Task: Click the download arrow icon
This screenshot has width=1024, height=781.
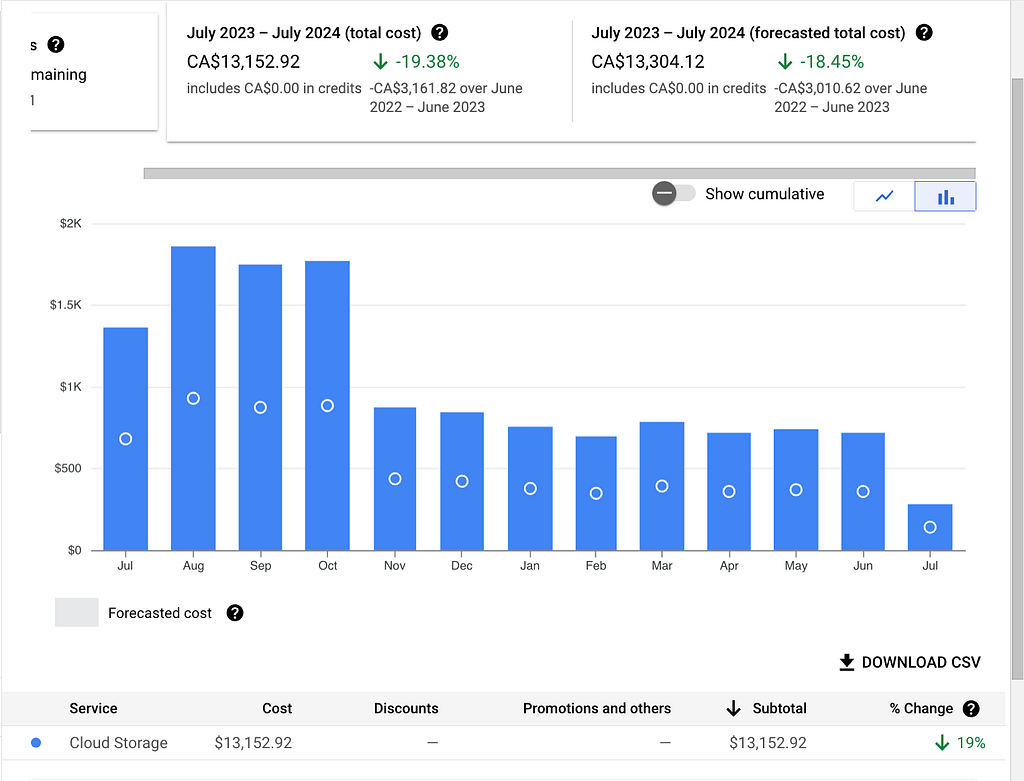Action: coord(846,662)
